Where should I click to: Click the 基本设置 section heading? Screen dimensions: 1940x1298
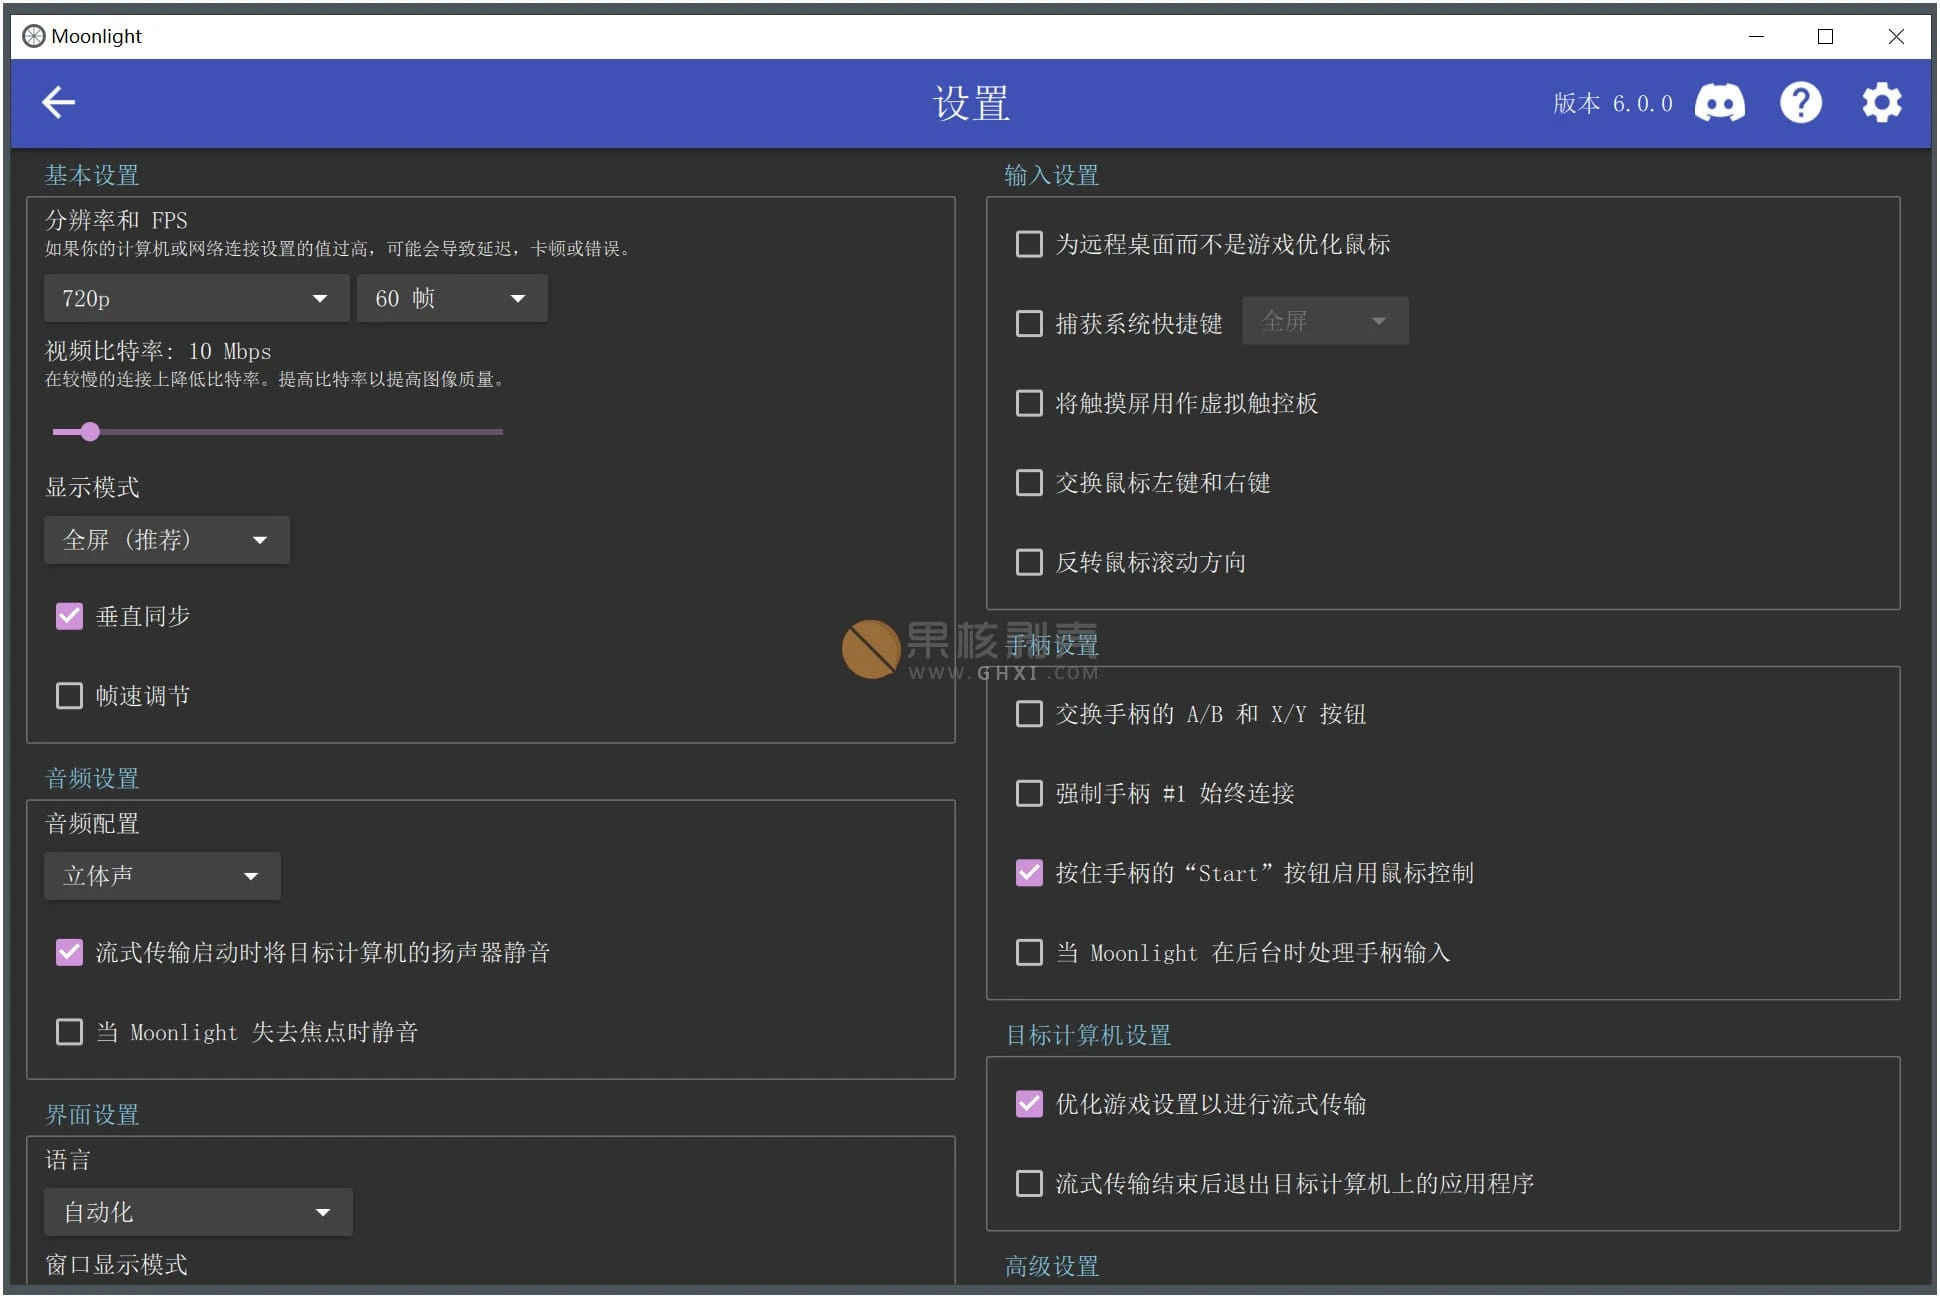pos(92,175)
